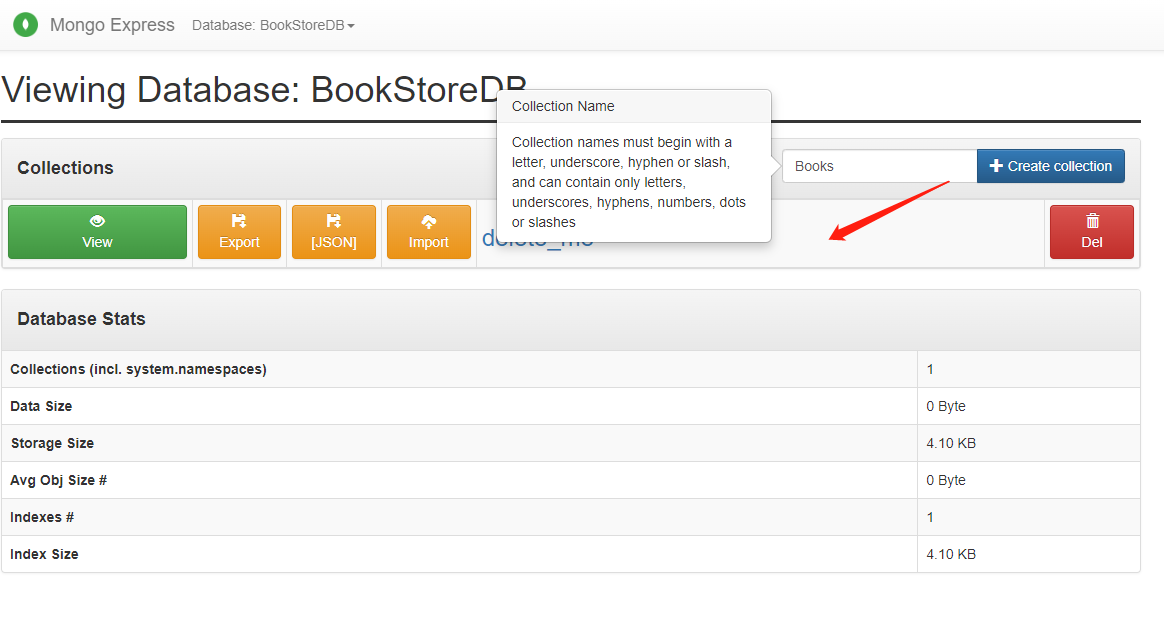Select the Index Size value 4.10 KB
This screenshot has height=632, width=1164.
click(951, 554)
